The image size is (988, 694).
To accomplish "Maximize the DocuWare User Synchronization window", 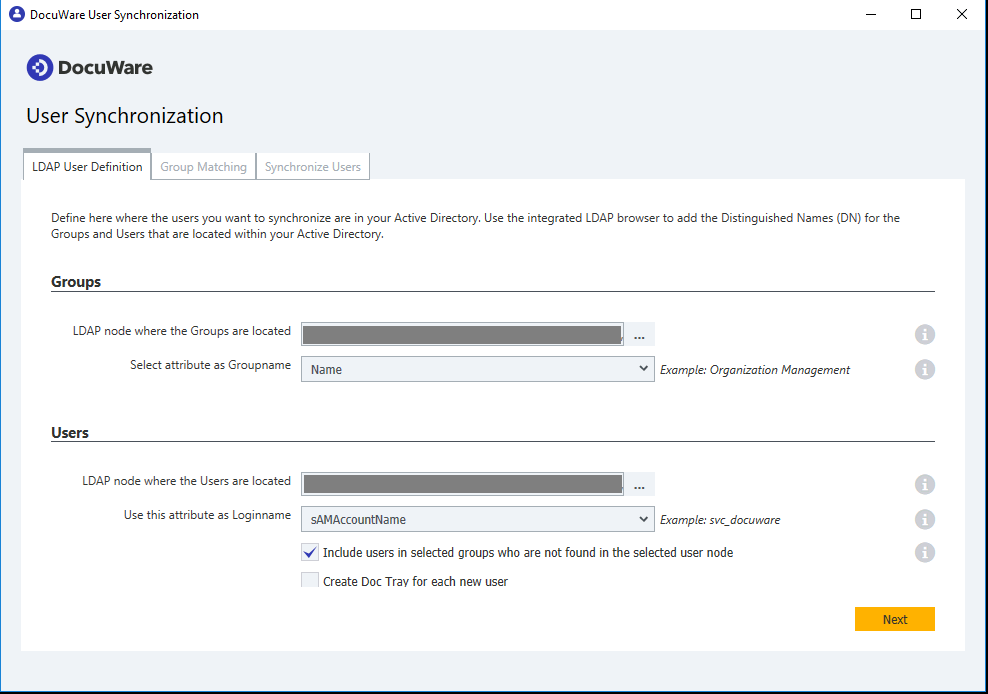I will click(915, 14).
